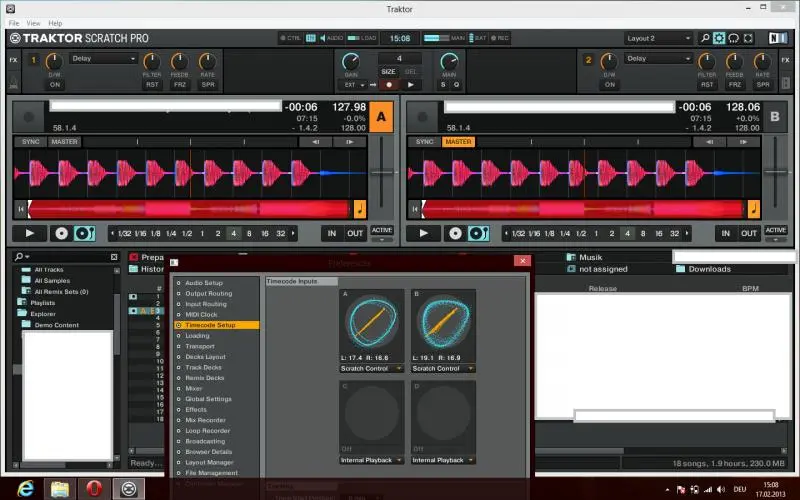
Task: Open FX unit 1 Delay effect dropdown
Action: (x=103, y=59)
